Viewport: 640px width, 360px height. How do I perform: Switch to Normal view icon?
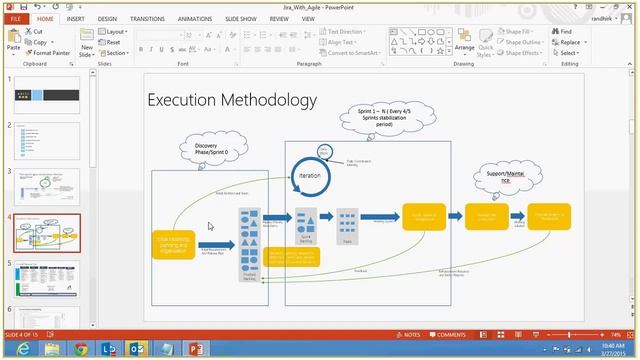(x=483, y=335)
